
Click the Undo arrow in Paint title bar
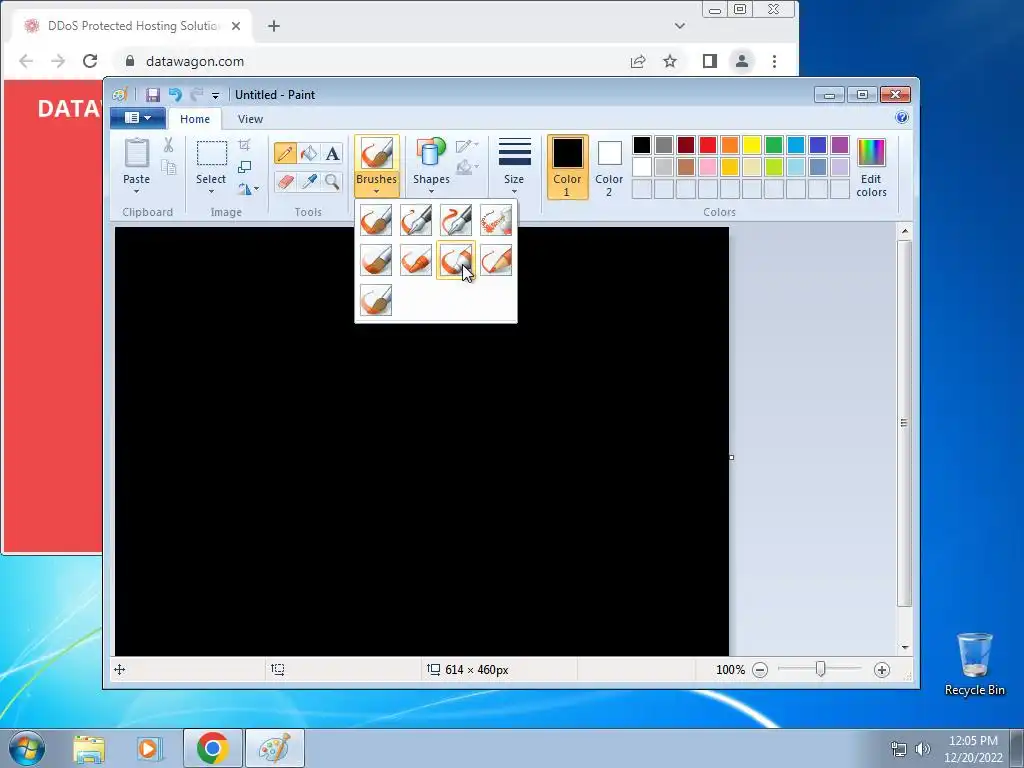coord(175,95)
